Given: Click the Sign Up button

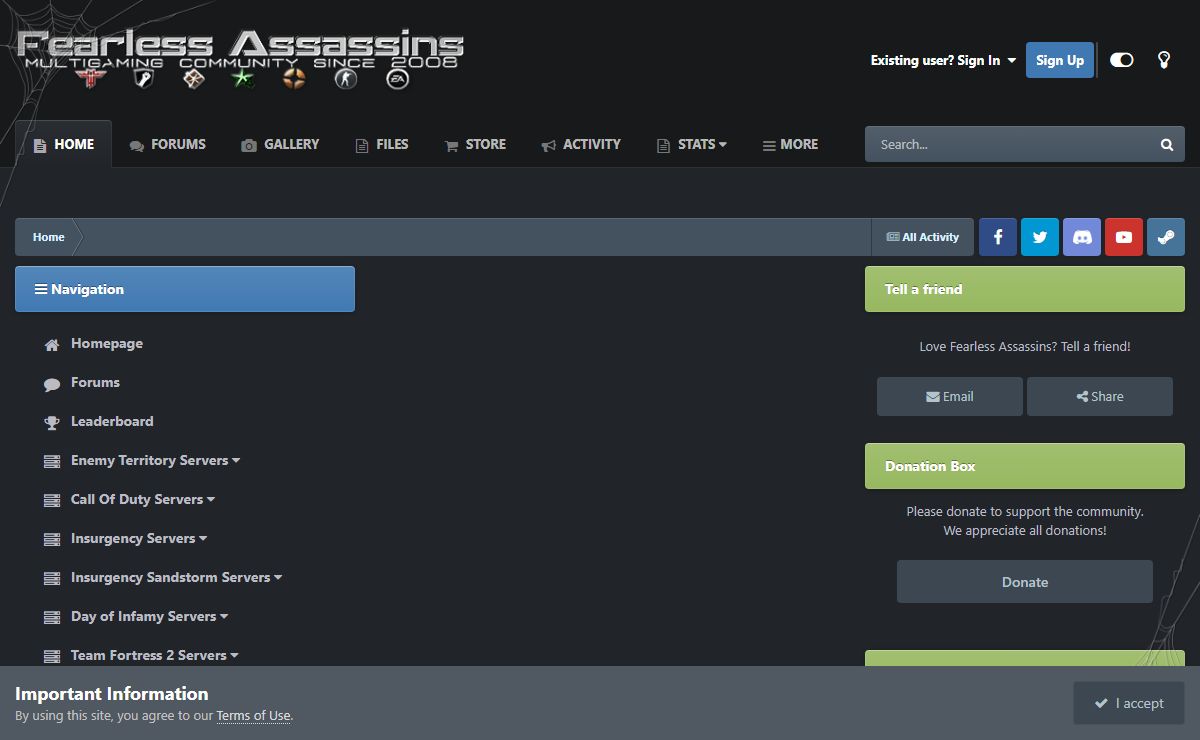Looking at the screenshot, I should (1059, 60).
